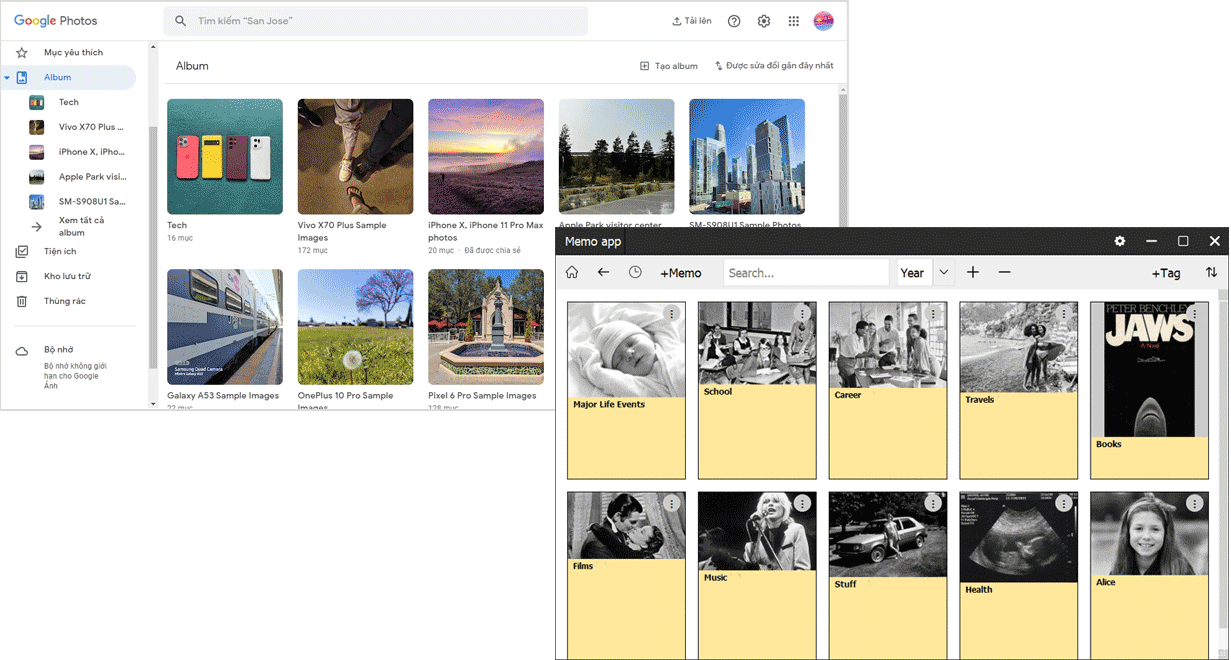The image size is (1231, 660).
Task: Open the Tech album thumbnail
Action: [x=225, y=156]
